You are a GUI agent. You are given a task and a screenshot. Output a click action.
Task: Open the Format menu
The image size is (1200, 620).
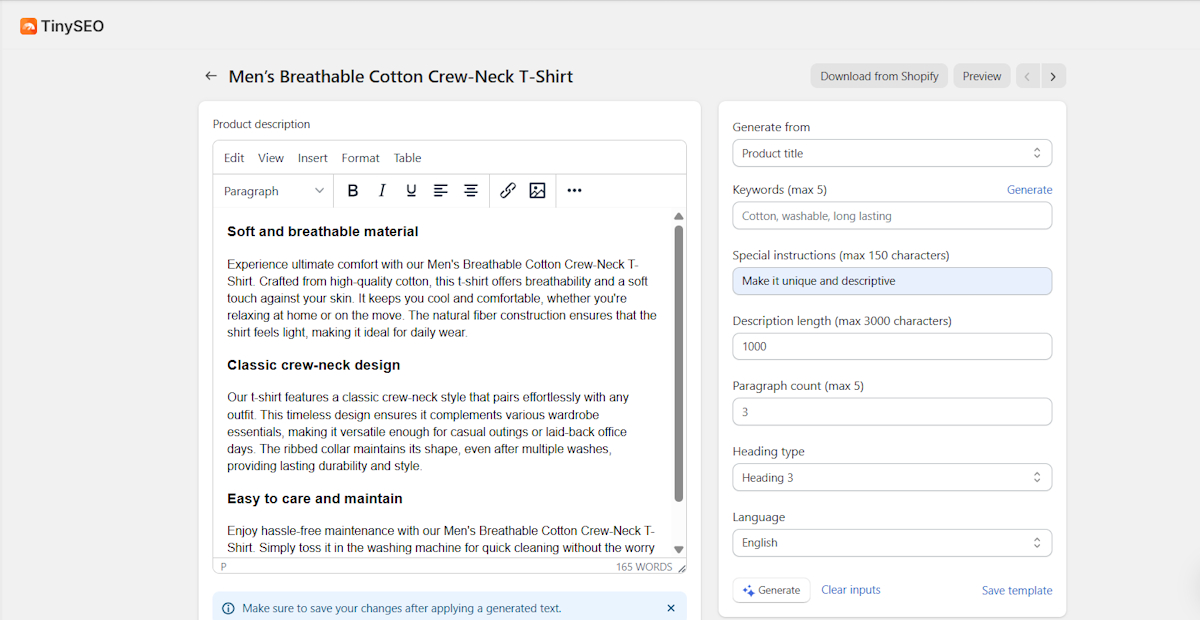click(x=360, y=158)
